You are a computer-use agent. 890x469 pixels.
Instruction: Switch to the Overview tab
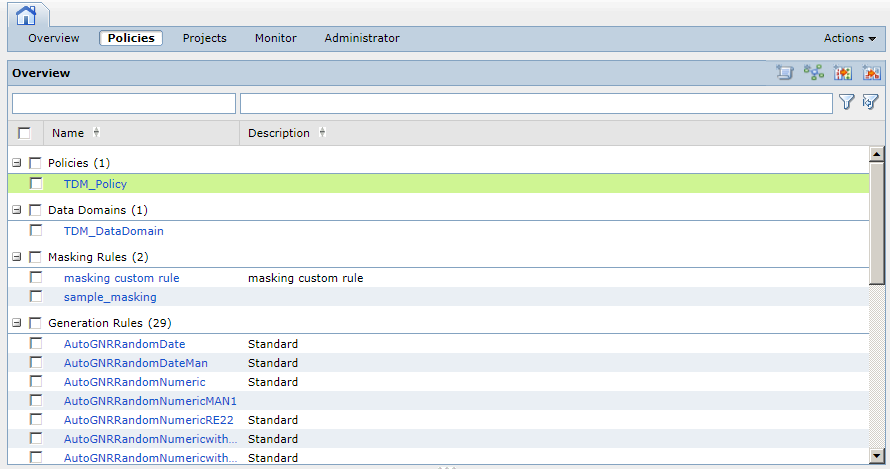coord(54,38)
